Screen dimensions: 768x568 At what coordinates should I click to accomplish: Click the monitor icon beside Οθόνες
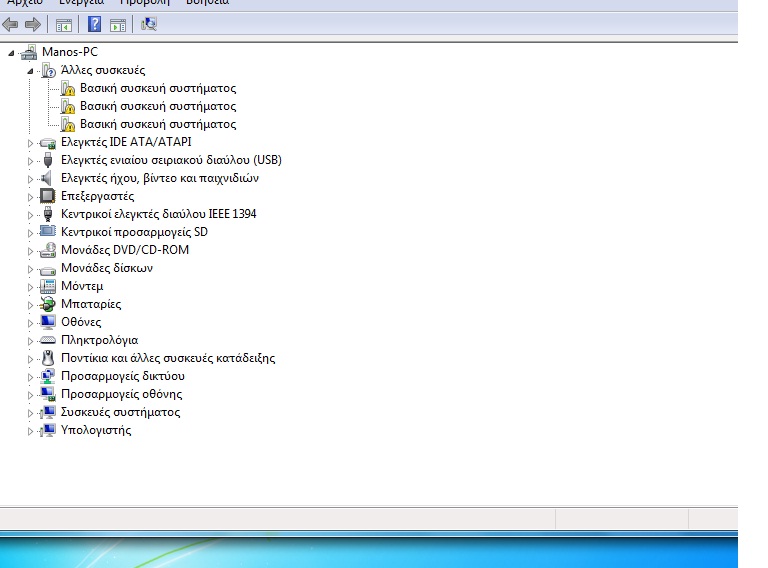48,322
